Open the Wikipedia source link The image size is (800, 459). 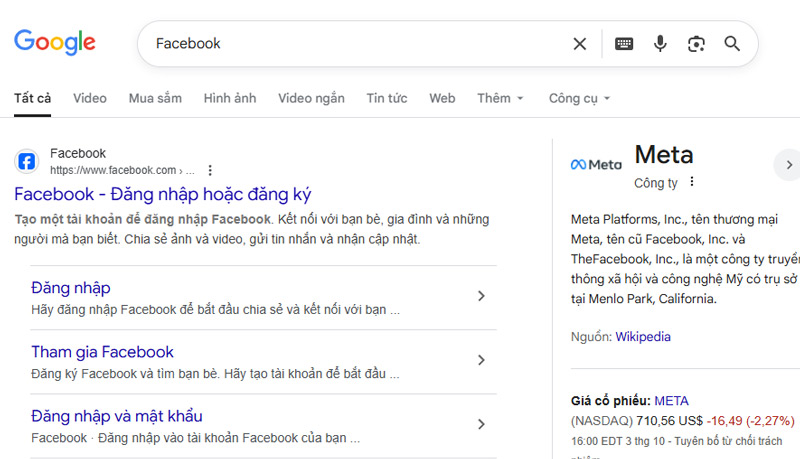[x=643, y=337]
